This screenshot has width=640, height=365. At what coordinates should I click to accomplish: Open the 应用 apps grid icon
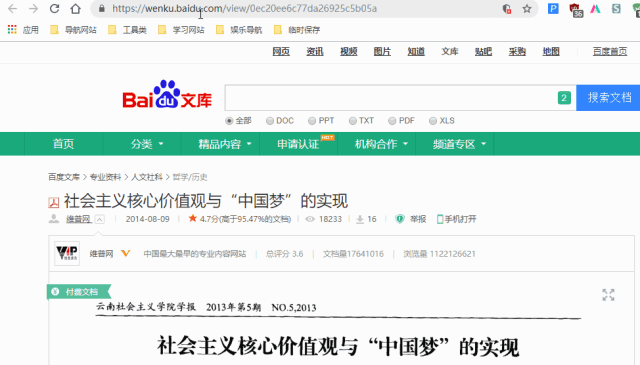click(x=12, y=29)
